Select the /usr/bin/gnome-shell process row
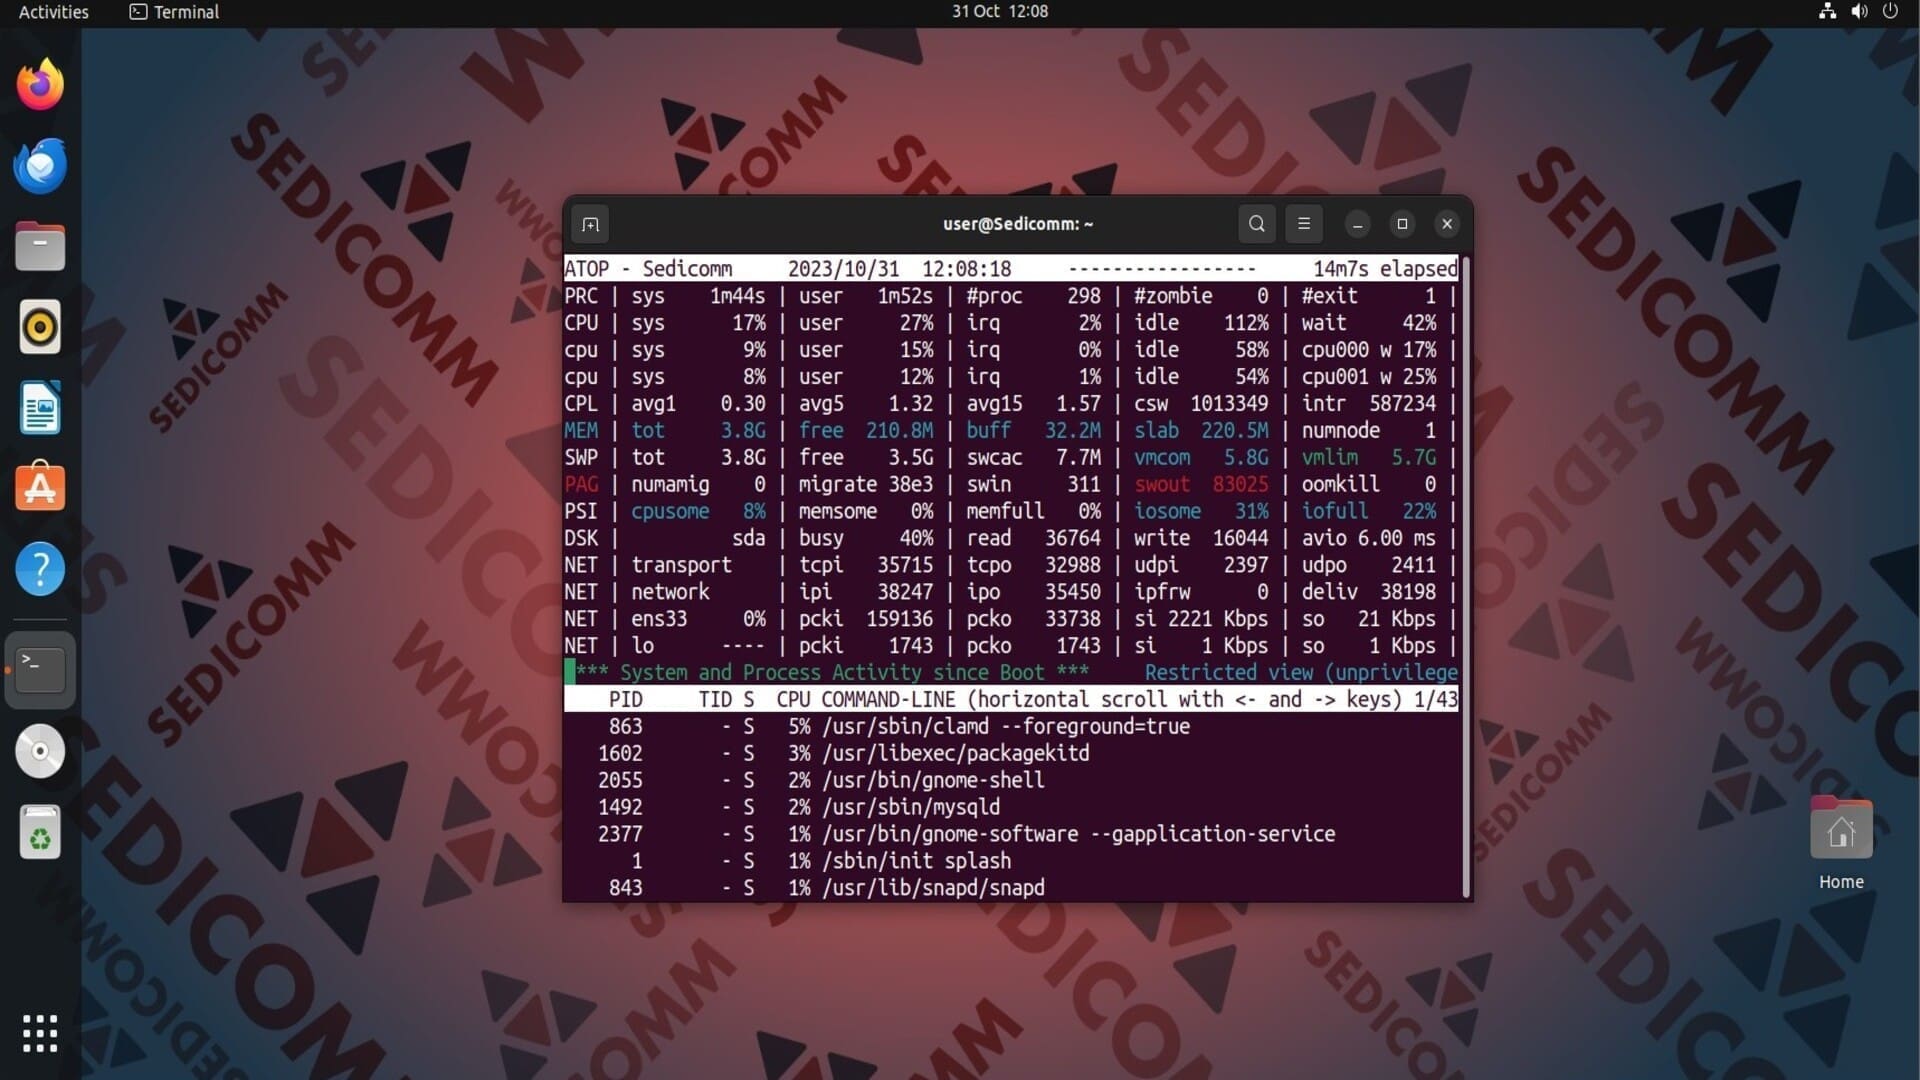The width and height of the screenshot is (1920, 1080). coord(1011,780)
